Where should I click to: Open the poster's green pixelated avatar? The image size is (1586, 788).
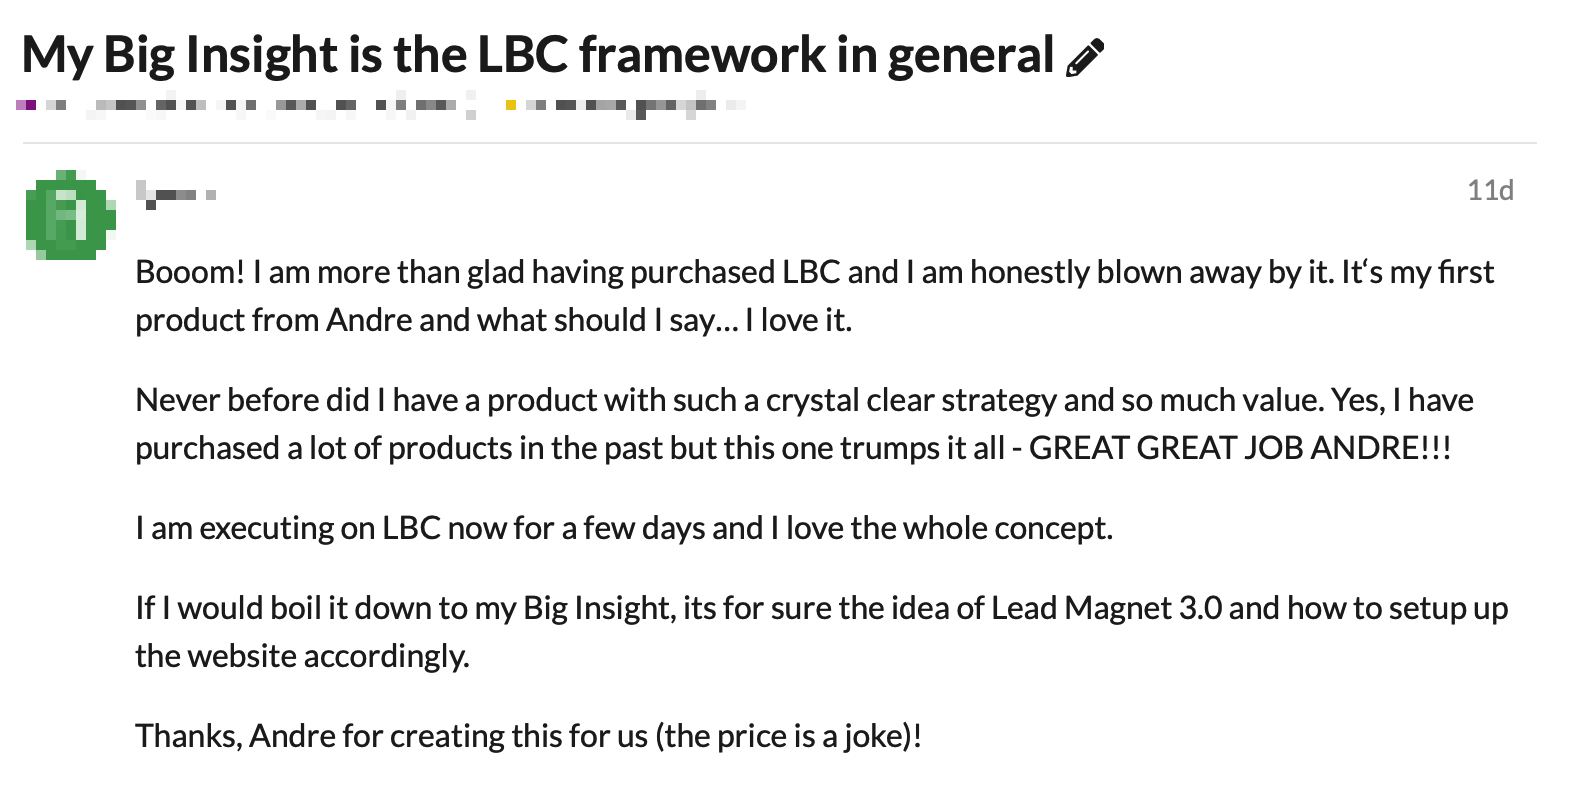[x=70, y=216]
